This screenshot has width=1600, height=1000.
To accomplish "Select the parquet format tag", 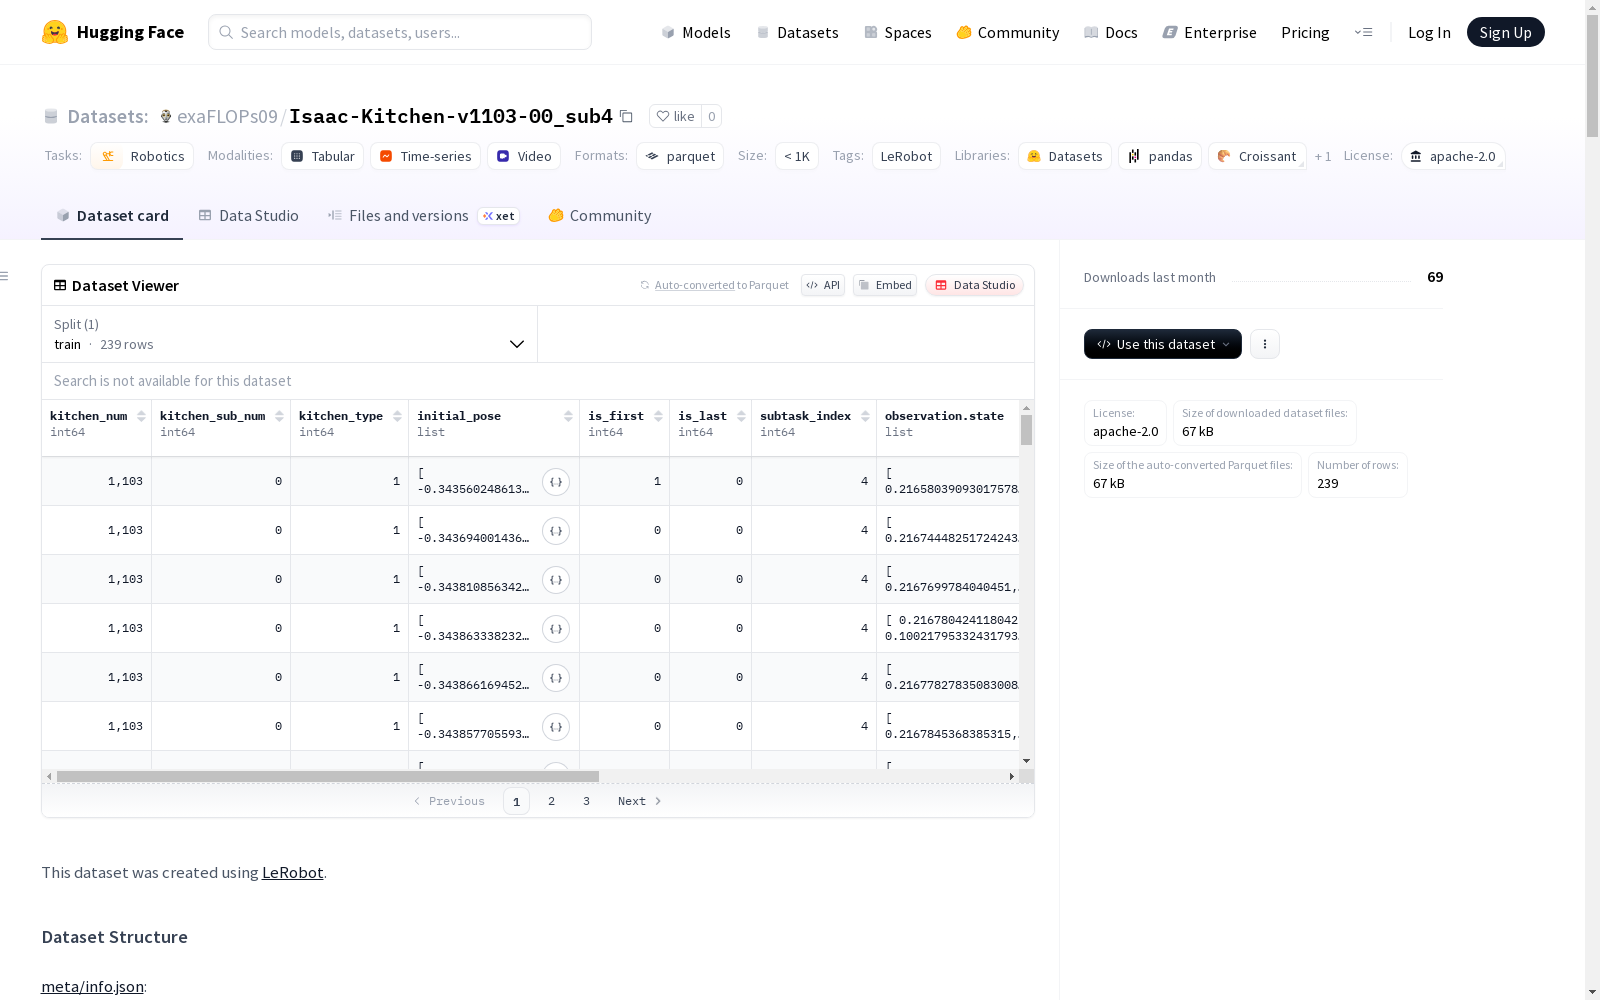I will coord(680,156).
